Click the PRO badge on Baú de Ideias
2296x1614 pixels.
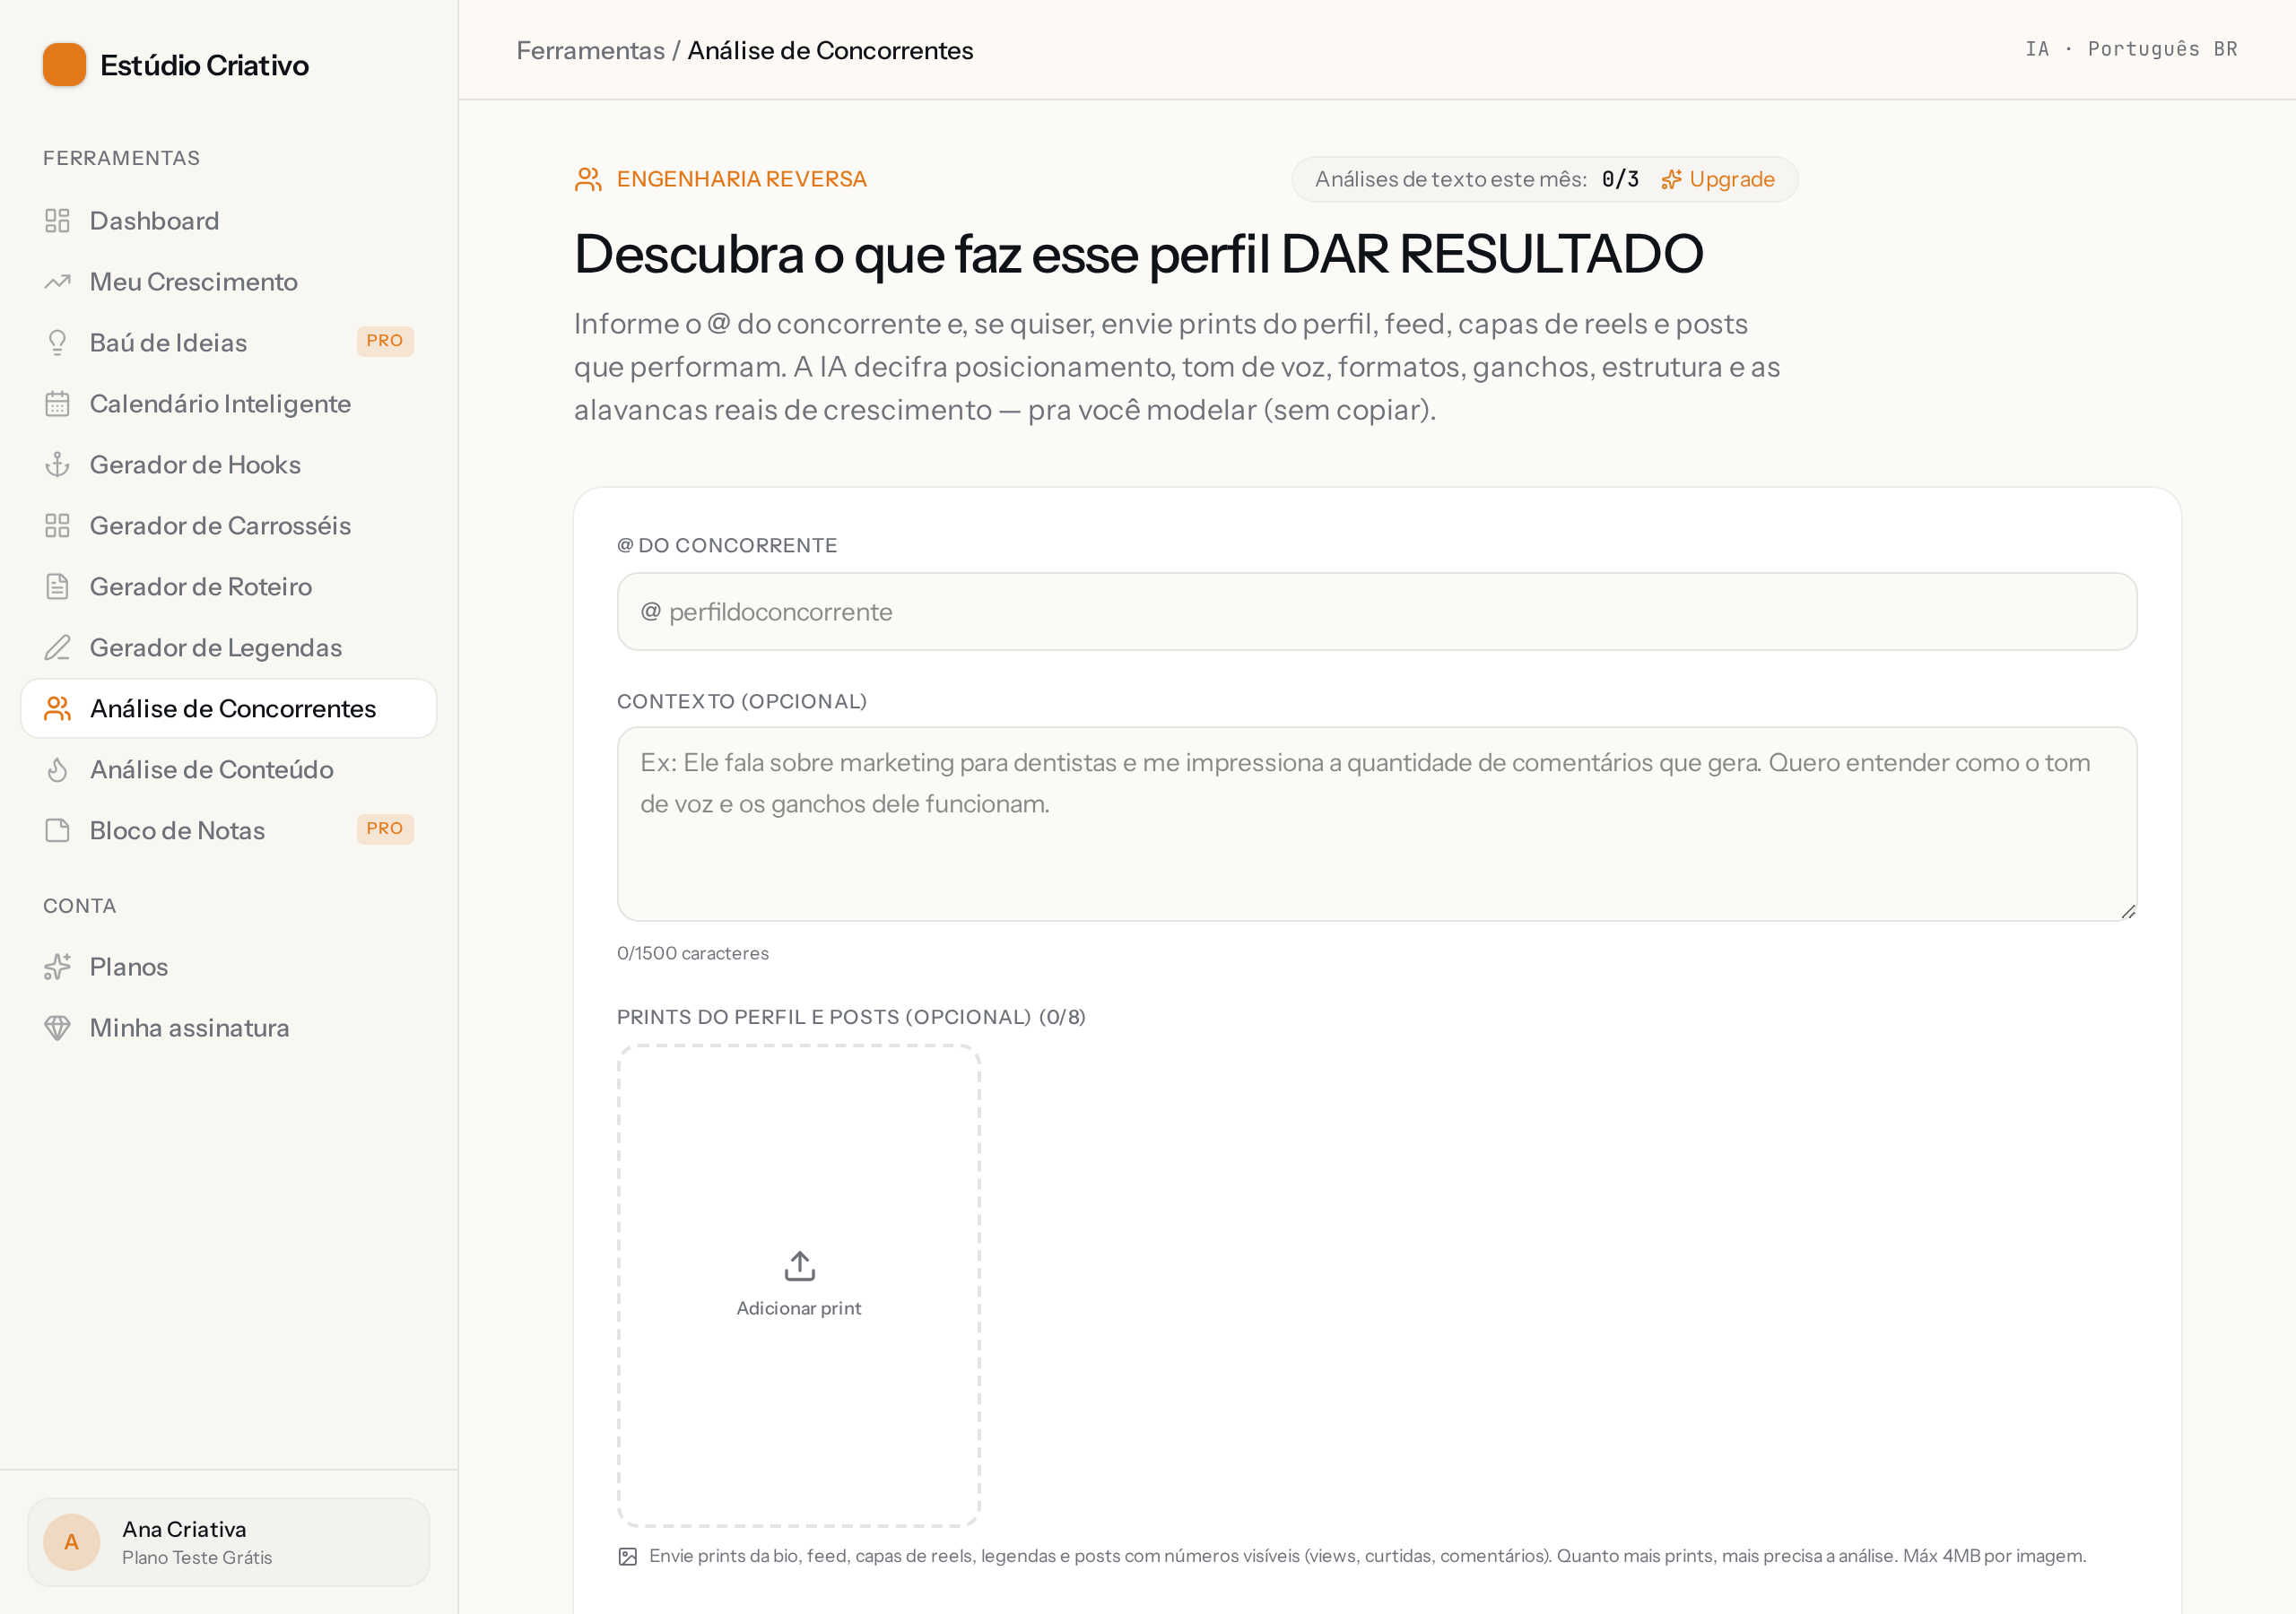[x=385, y=341]
